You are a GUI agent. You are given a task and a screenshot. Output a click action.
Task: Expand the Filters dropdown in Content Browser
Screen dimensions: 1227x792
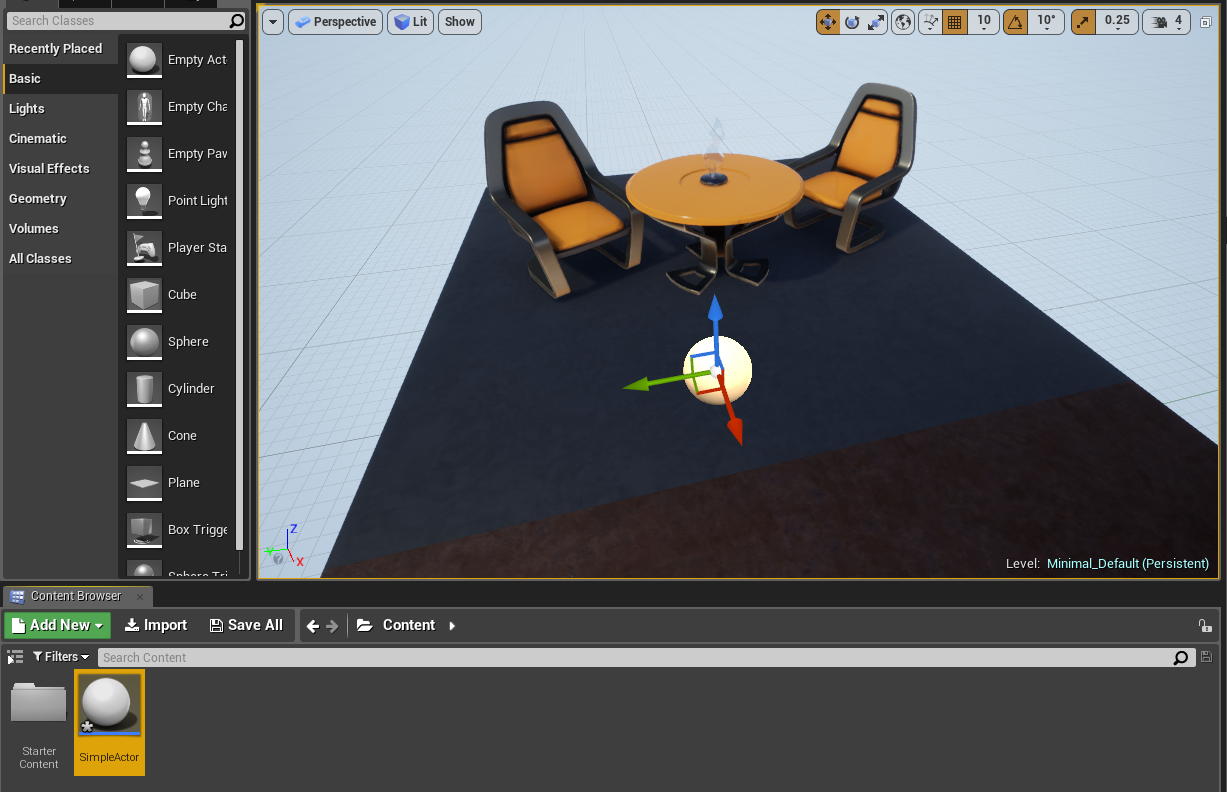(x=61, y=657)
